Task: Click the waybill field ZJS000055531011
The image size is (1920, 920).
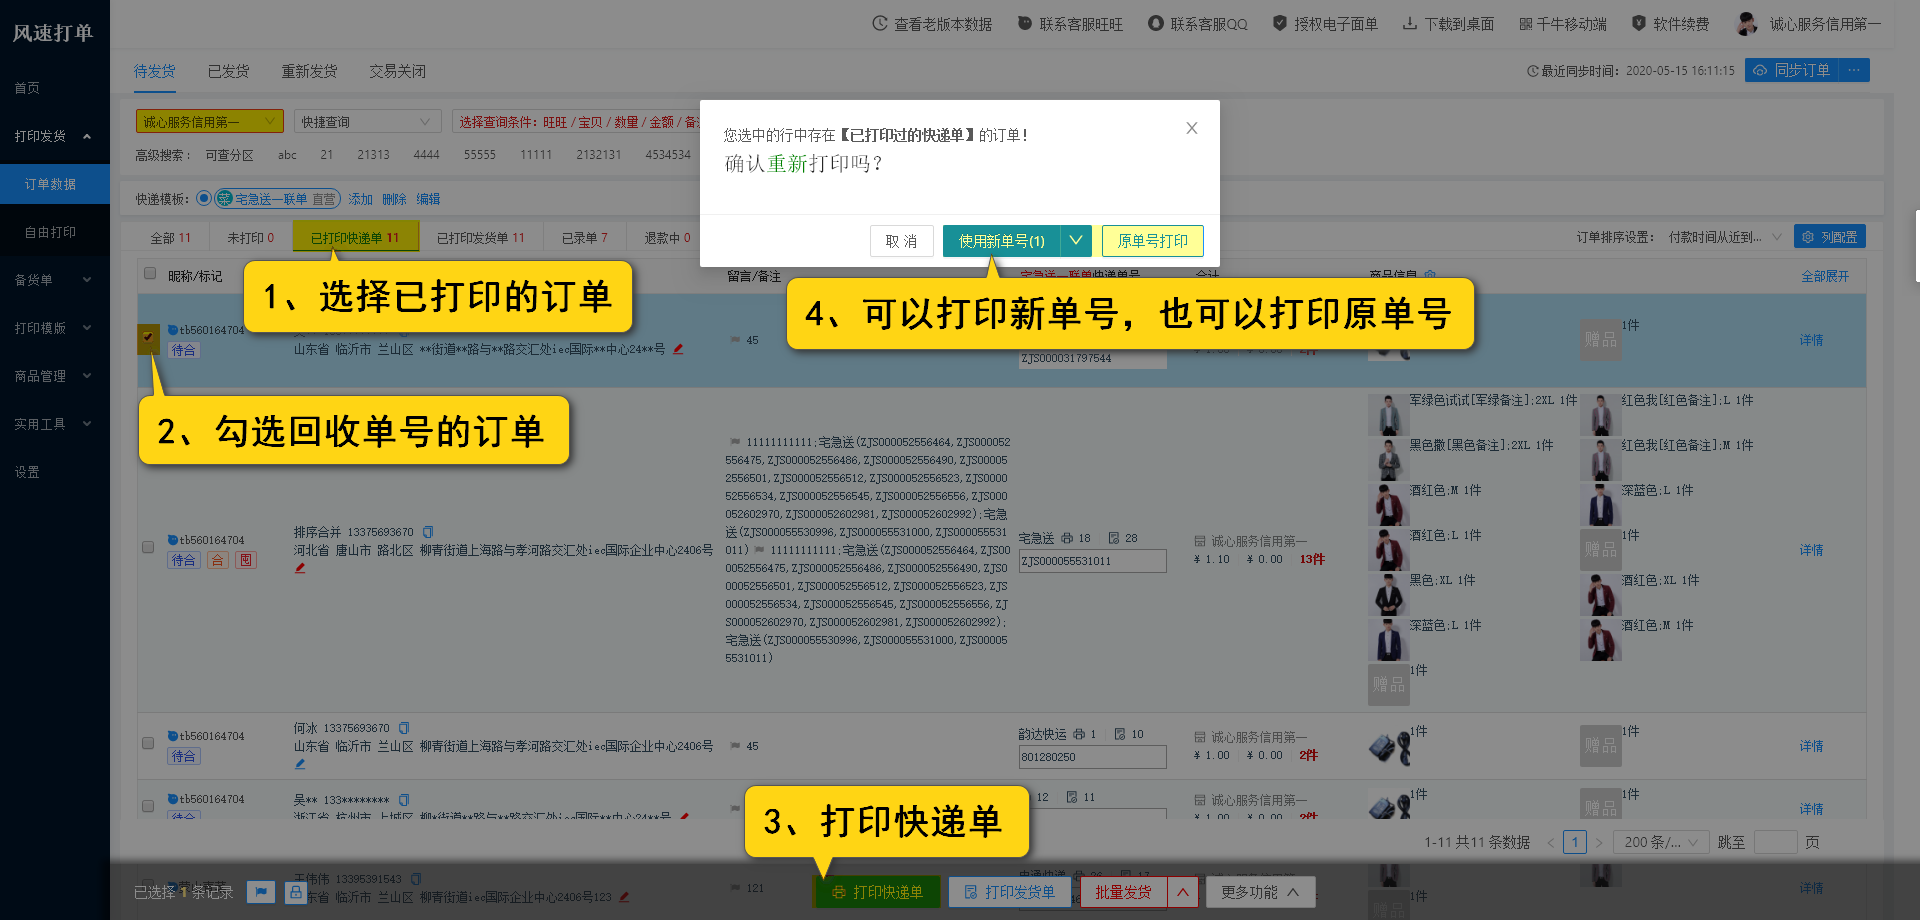Action: (x=1092, y=561)
